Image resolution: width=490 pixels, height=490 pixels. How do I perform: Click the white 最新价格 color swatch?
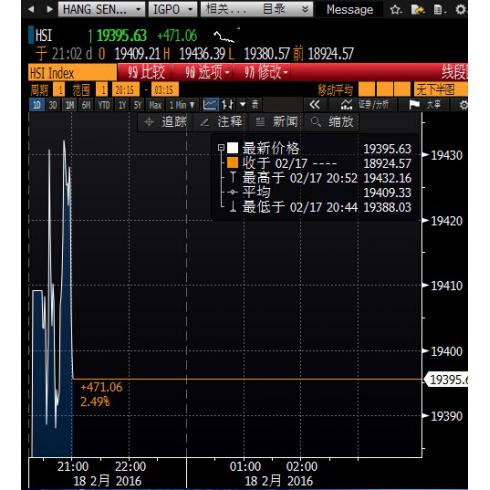click(233, 148)
